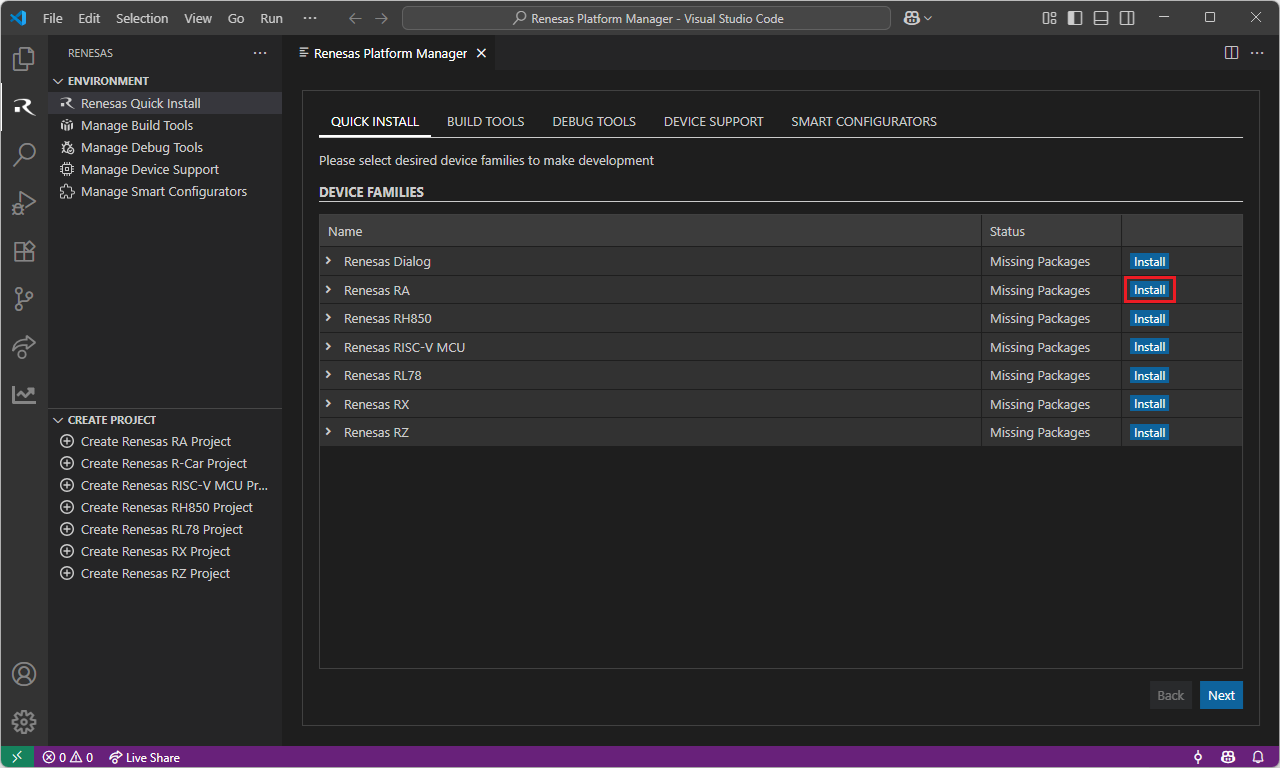Toggle the Primary Side Bar layout icon
This screenshot has height=768, width=1280.
click(1075, 18)
